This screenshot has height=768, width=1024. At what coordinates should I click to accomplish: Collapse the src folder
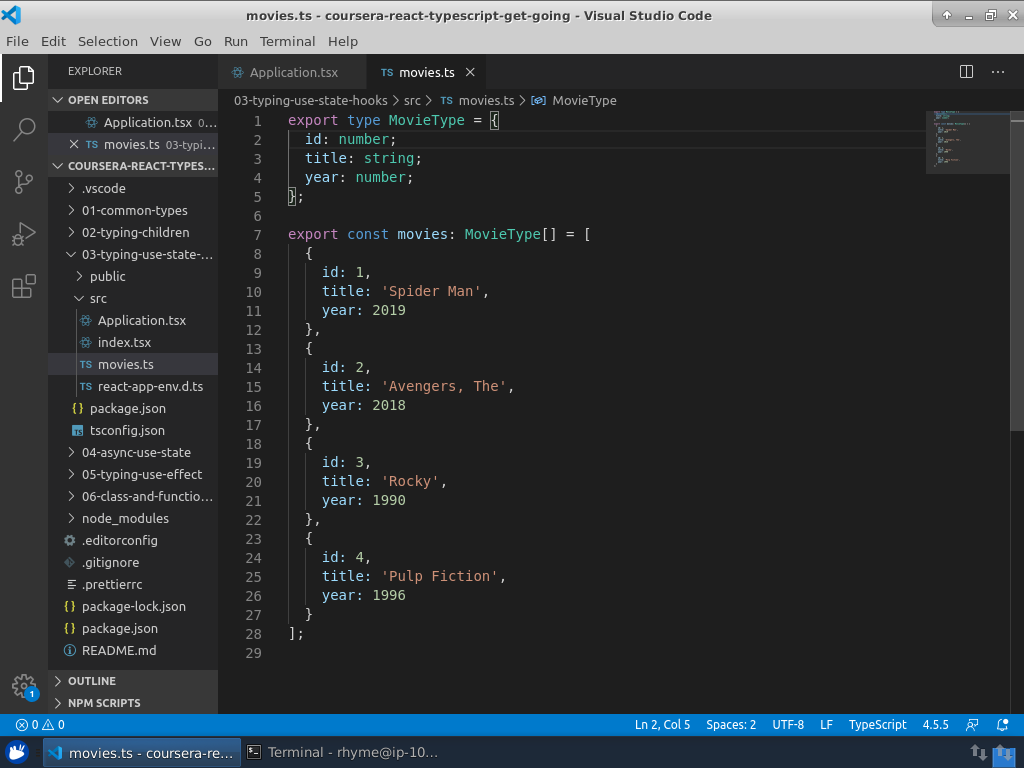[98, 298]
